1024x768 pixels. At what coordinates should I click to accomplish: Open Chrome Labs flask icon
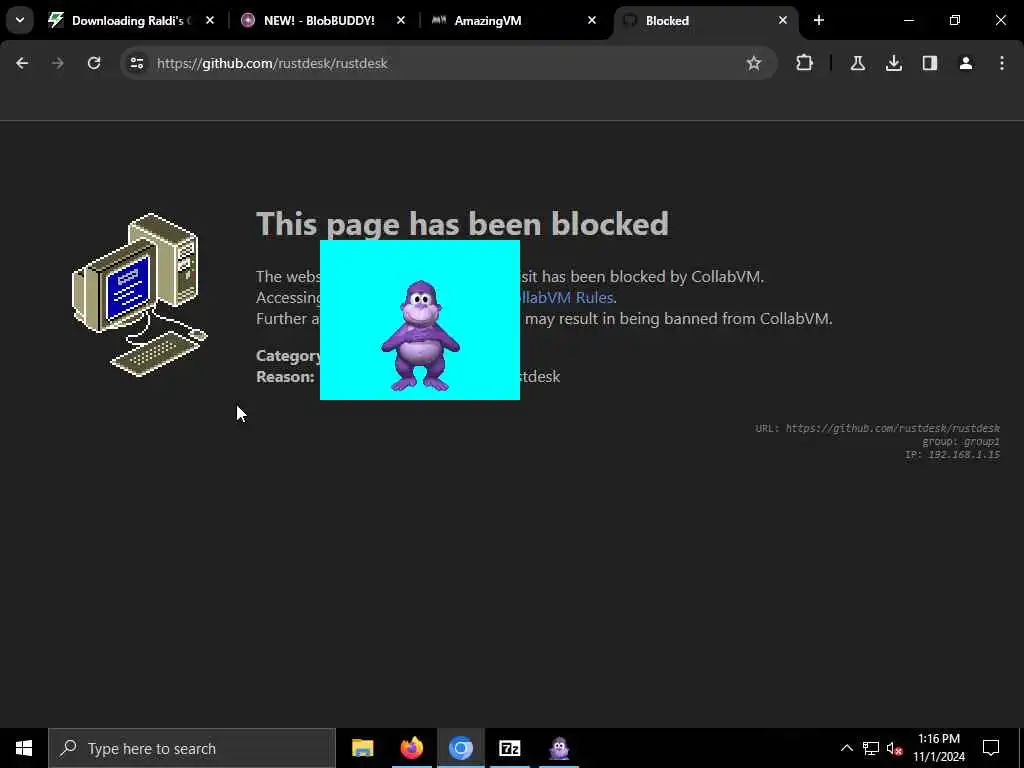pyautogui.click(x=858, y=63)
